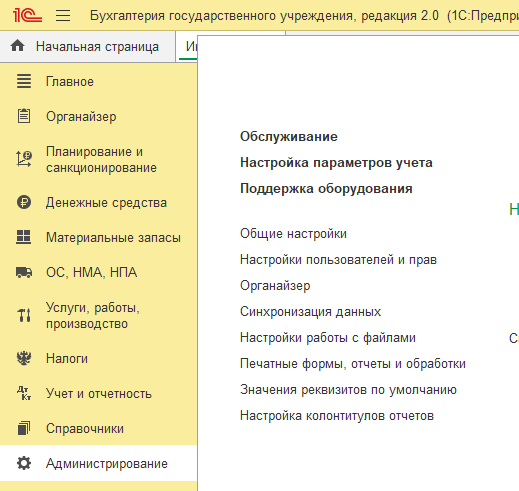Click the Справочники documents icon

pos(24,428)
